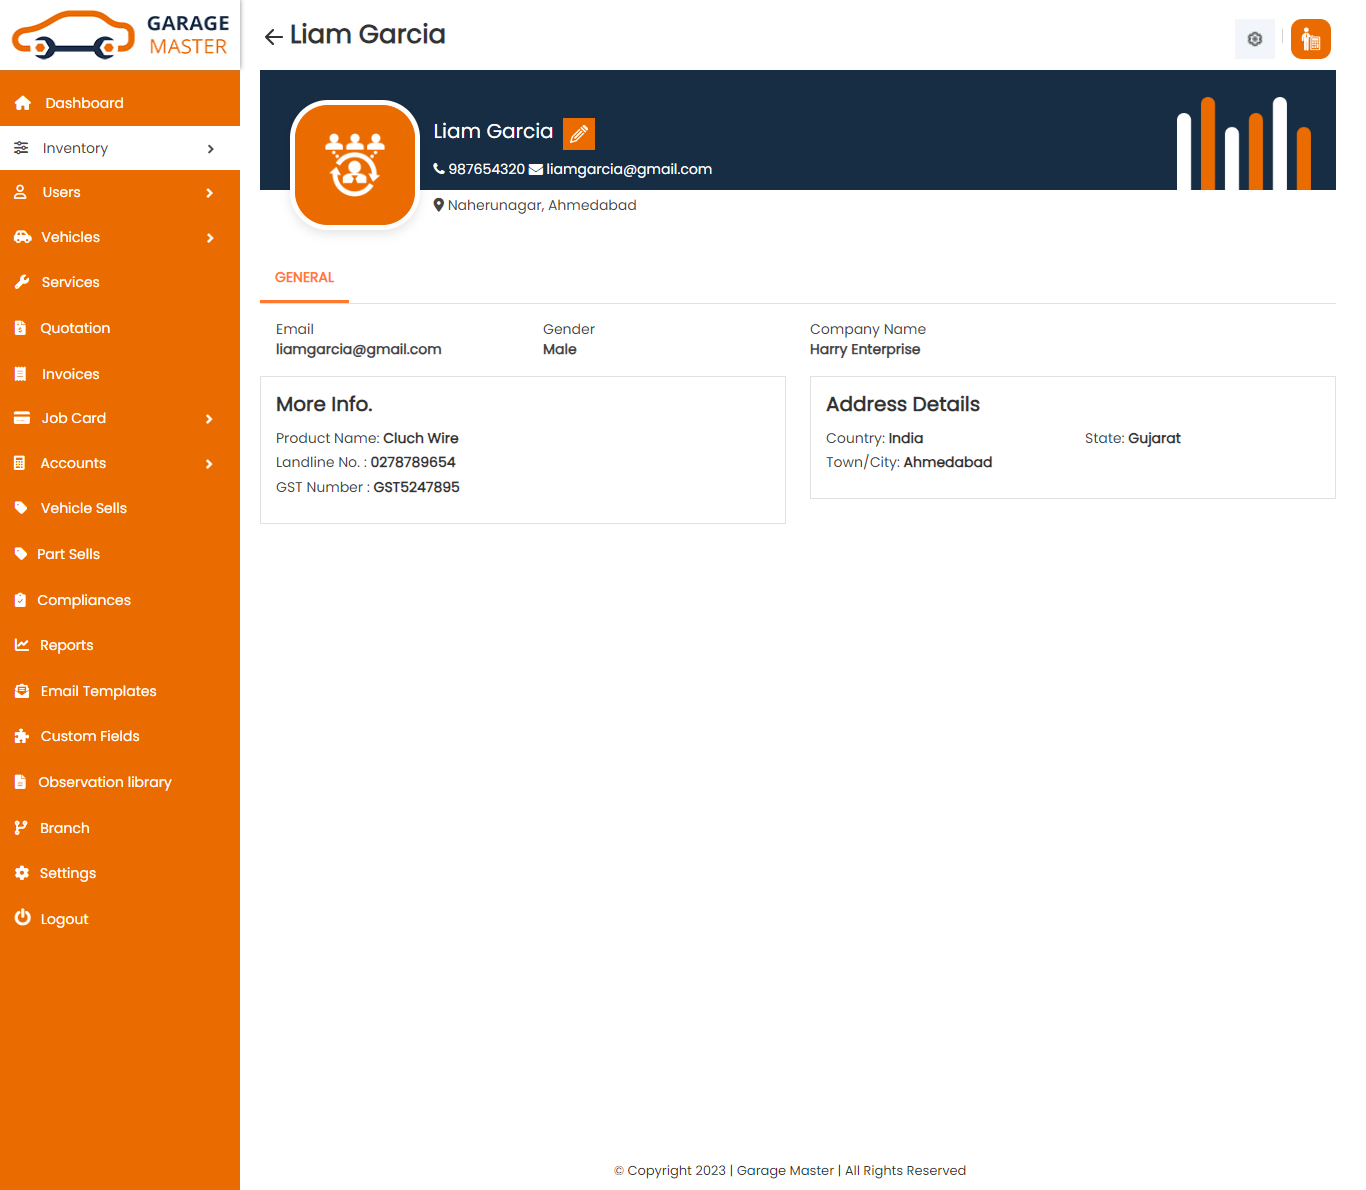The width and height of the screenshot is (1366, 1190).
Task: Expand the Job Card submenu
Action: tap(210, 419)
